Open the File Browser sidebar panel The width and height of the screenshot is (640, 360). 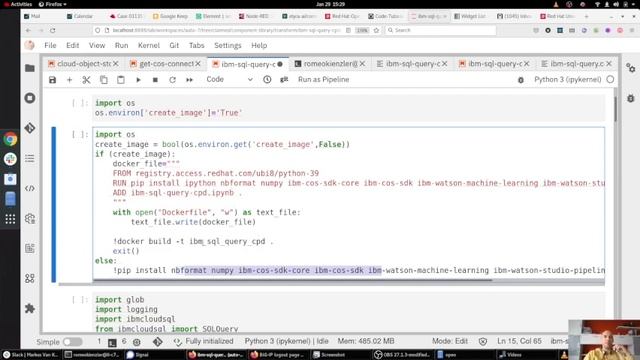coord(30,68)
